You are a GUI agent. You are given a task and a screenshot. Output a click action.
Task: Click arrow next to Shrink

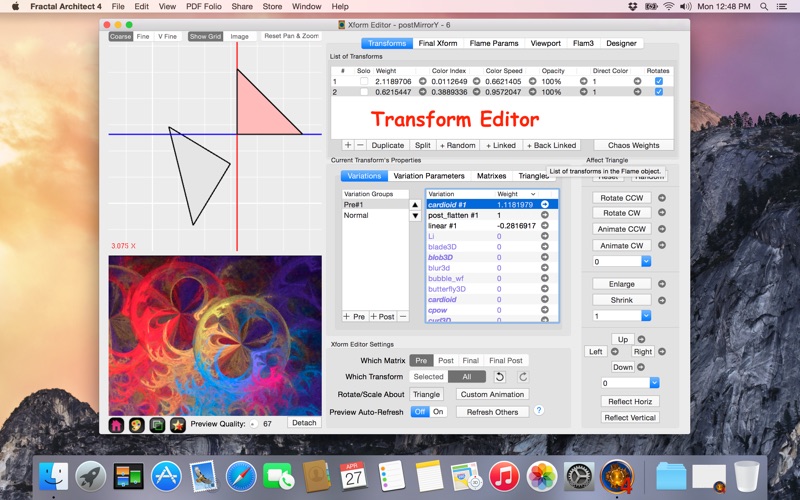662,301
